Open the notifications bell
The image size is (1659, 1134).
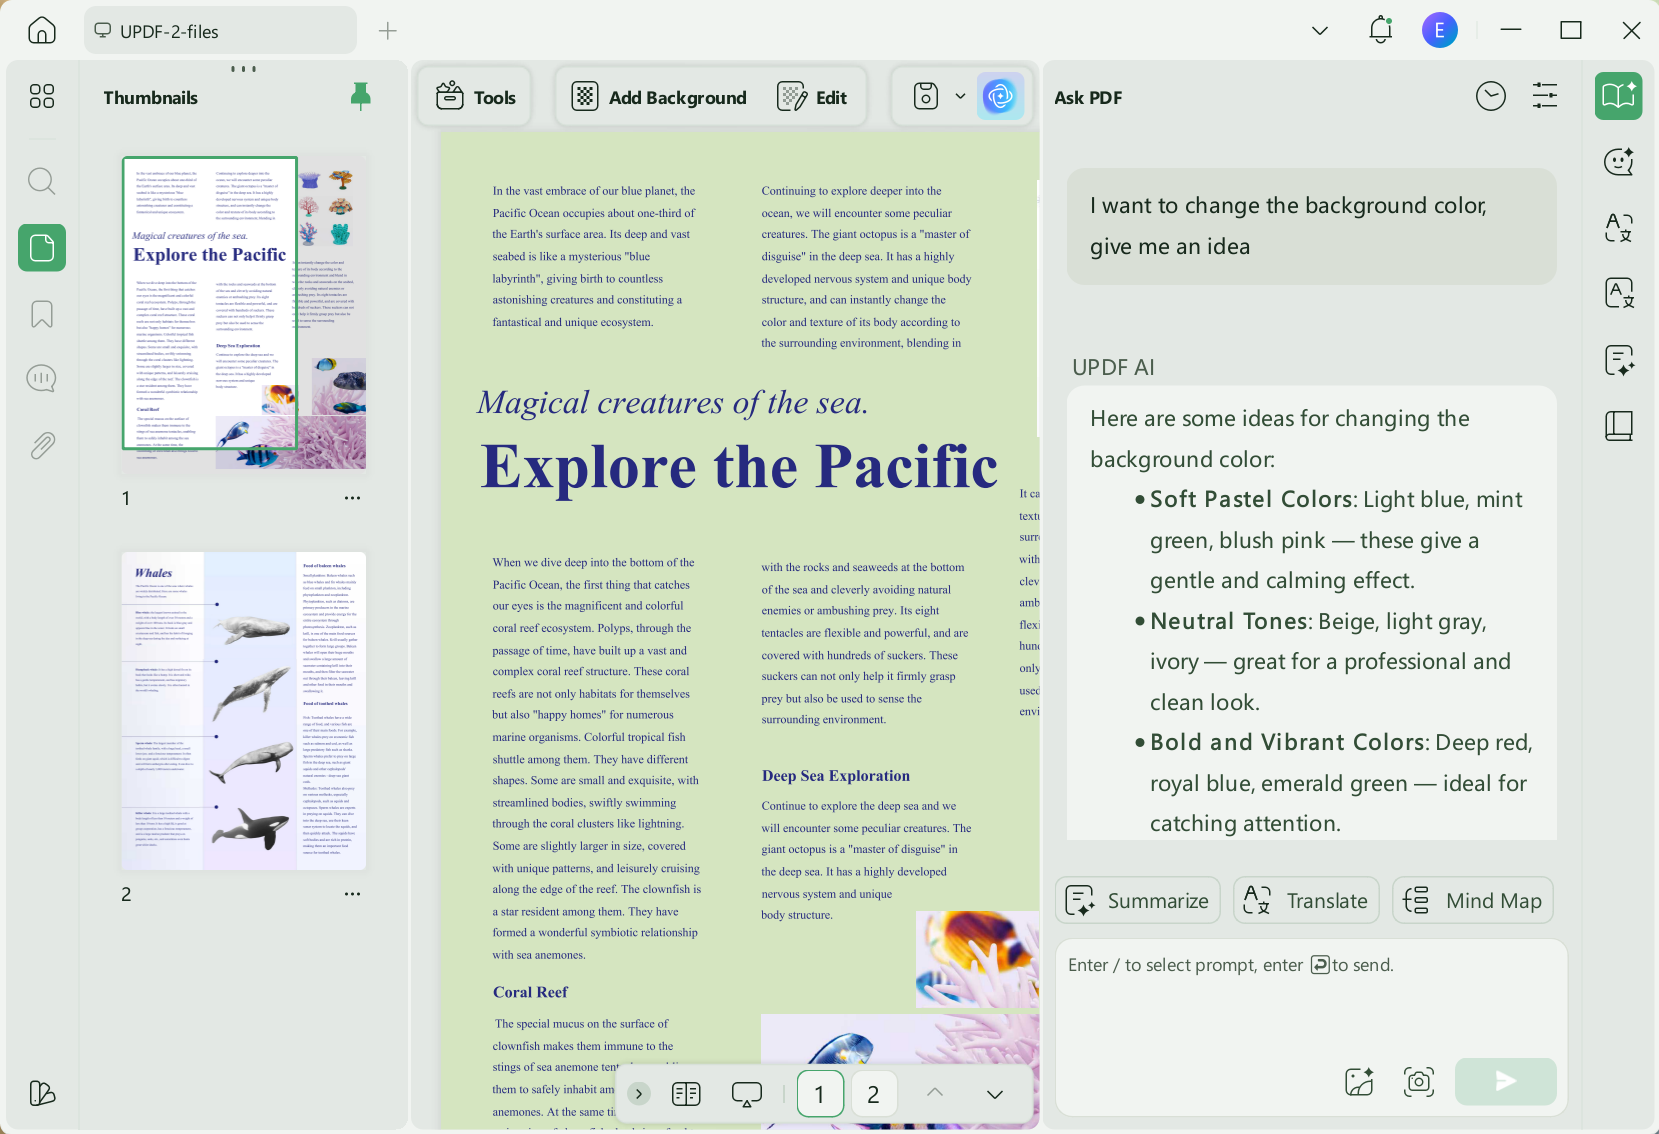[x=1381, y=30]
